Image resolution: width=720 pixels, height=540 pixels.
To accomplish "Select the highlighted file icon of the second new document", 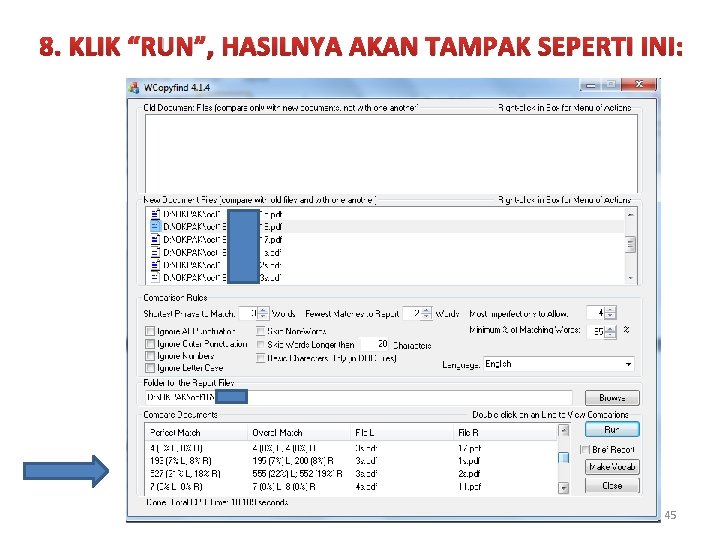I will (155, 226).
